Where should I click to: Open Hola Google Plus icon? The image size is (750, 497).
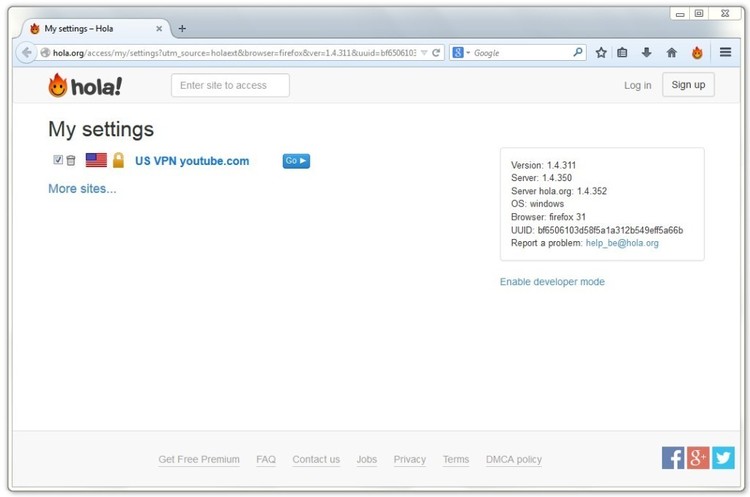click(x=698, y=458)
